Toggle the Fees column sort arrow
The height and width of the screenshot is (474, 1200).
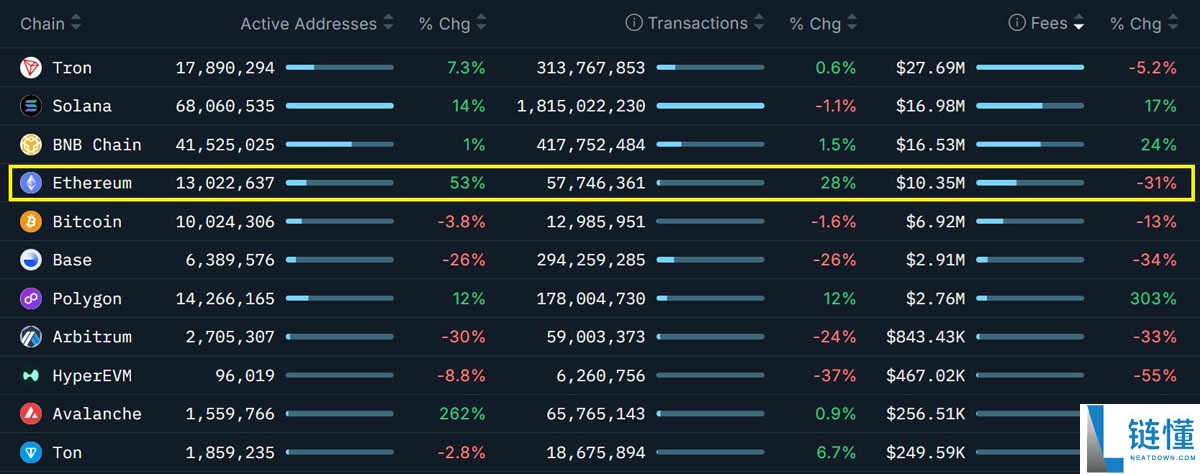(1078, 24)
